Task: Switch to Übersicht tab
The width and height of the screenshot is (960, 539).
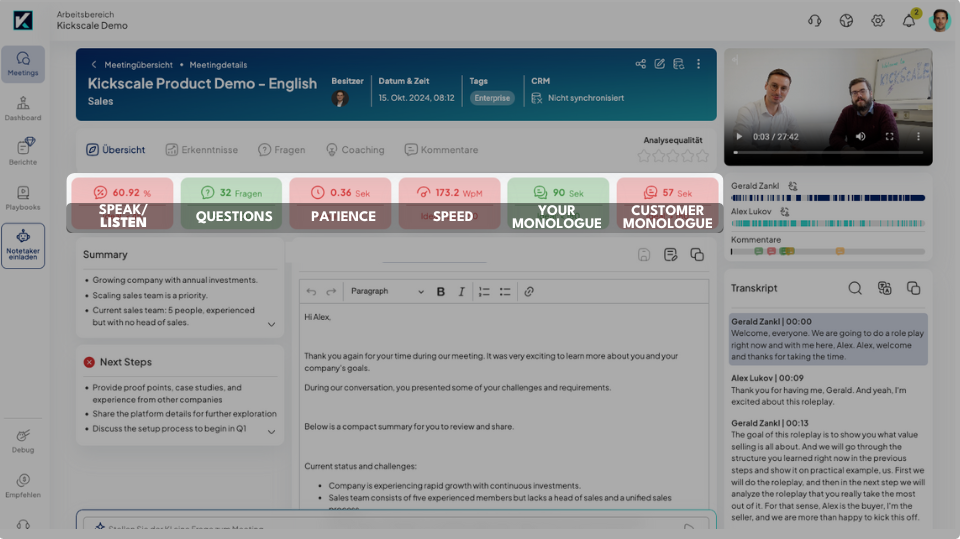Action: coord(116,149)
